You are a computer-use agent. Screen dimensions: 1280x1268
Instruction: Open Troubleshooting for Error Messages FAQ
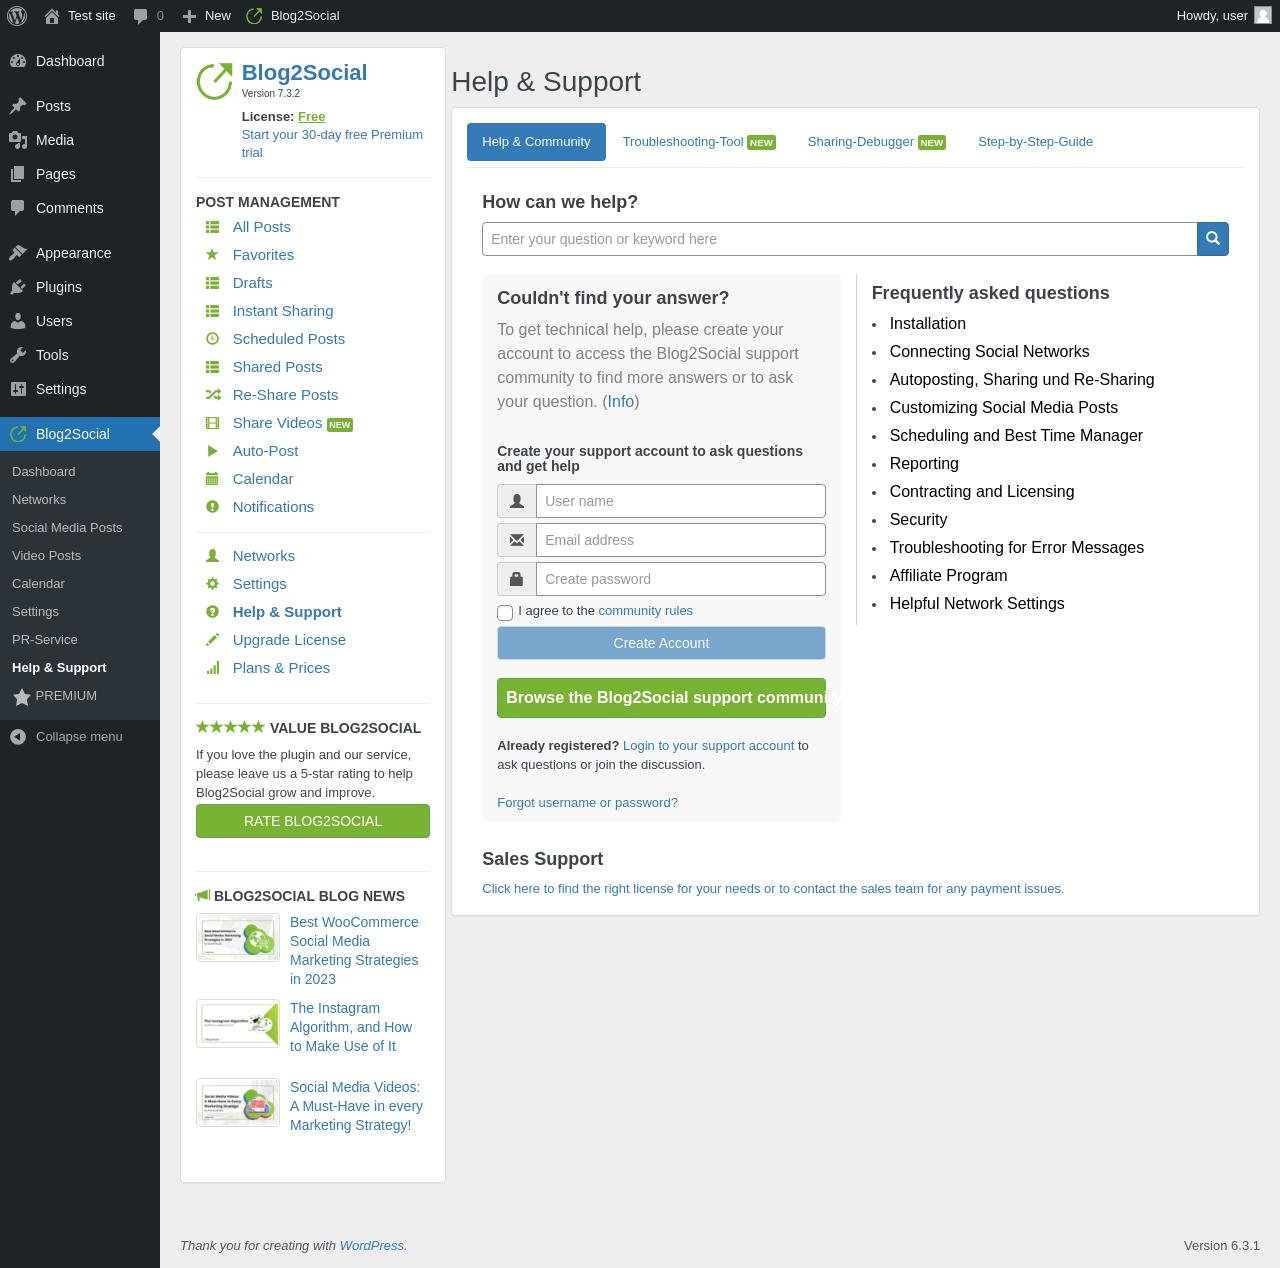(x=1017, y=548)
